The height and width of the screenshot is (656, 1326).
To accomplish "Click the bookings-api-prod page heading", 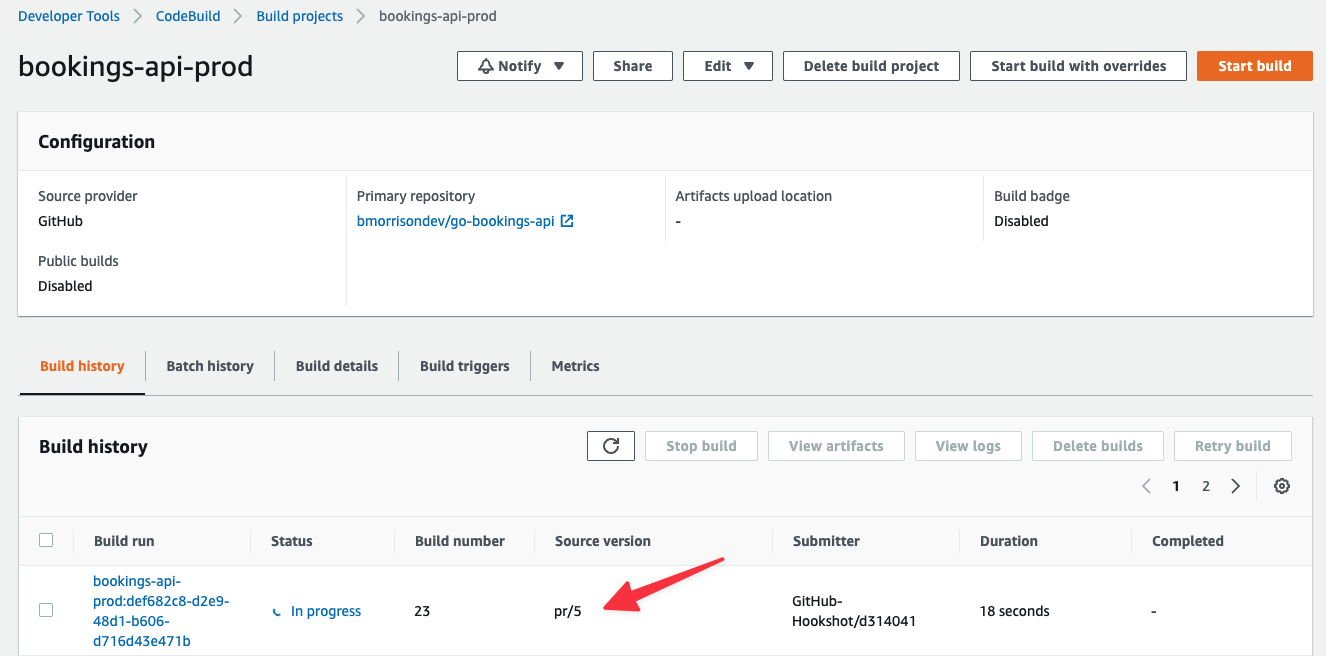I will [x=136, y=67].
